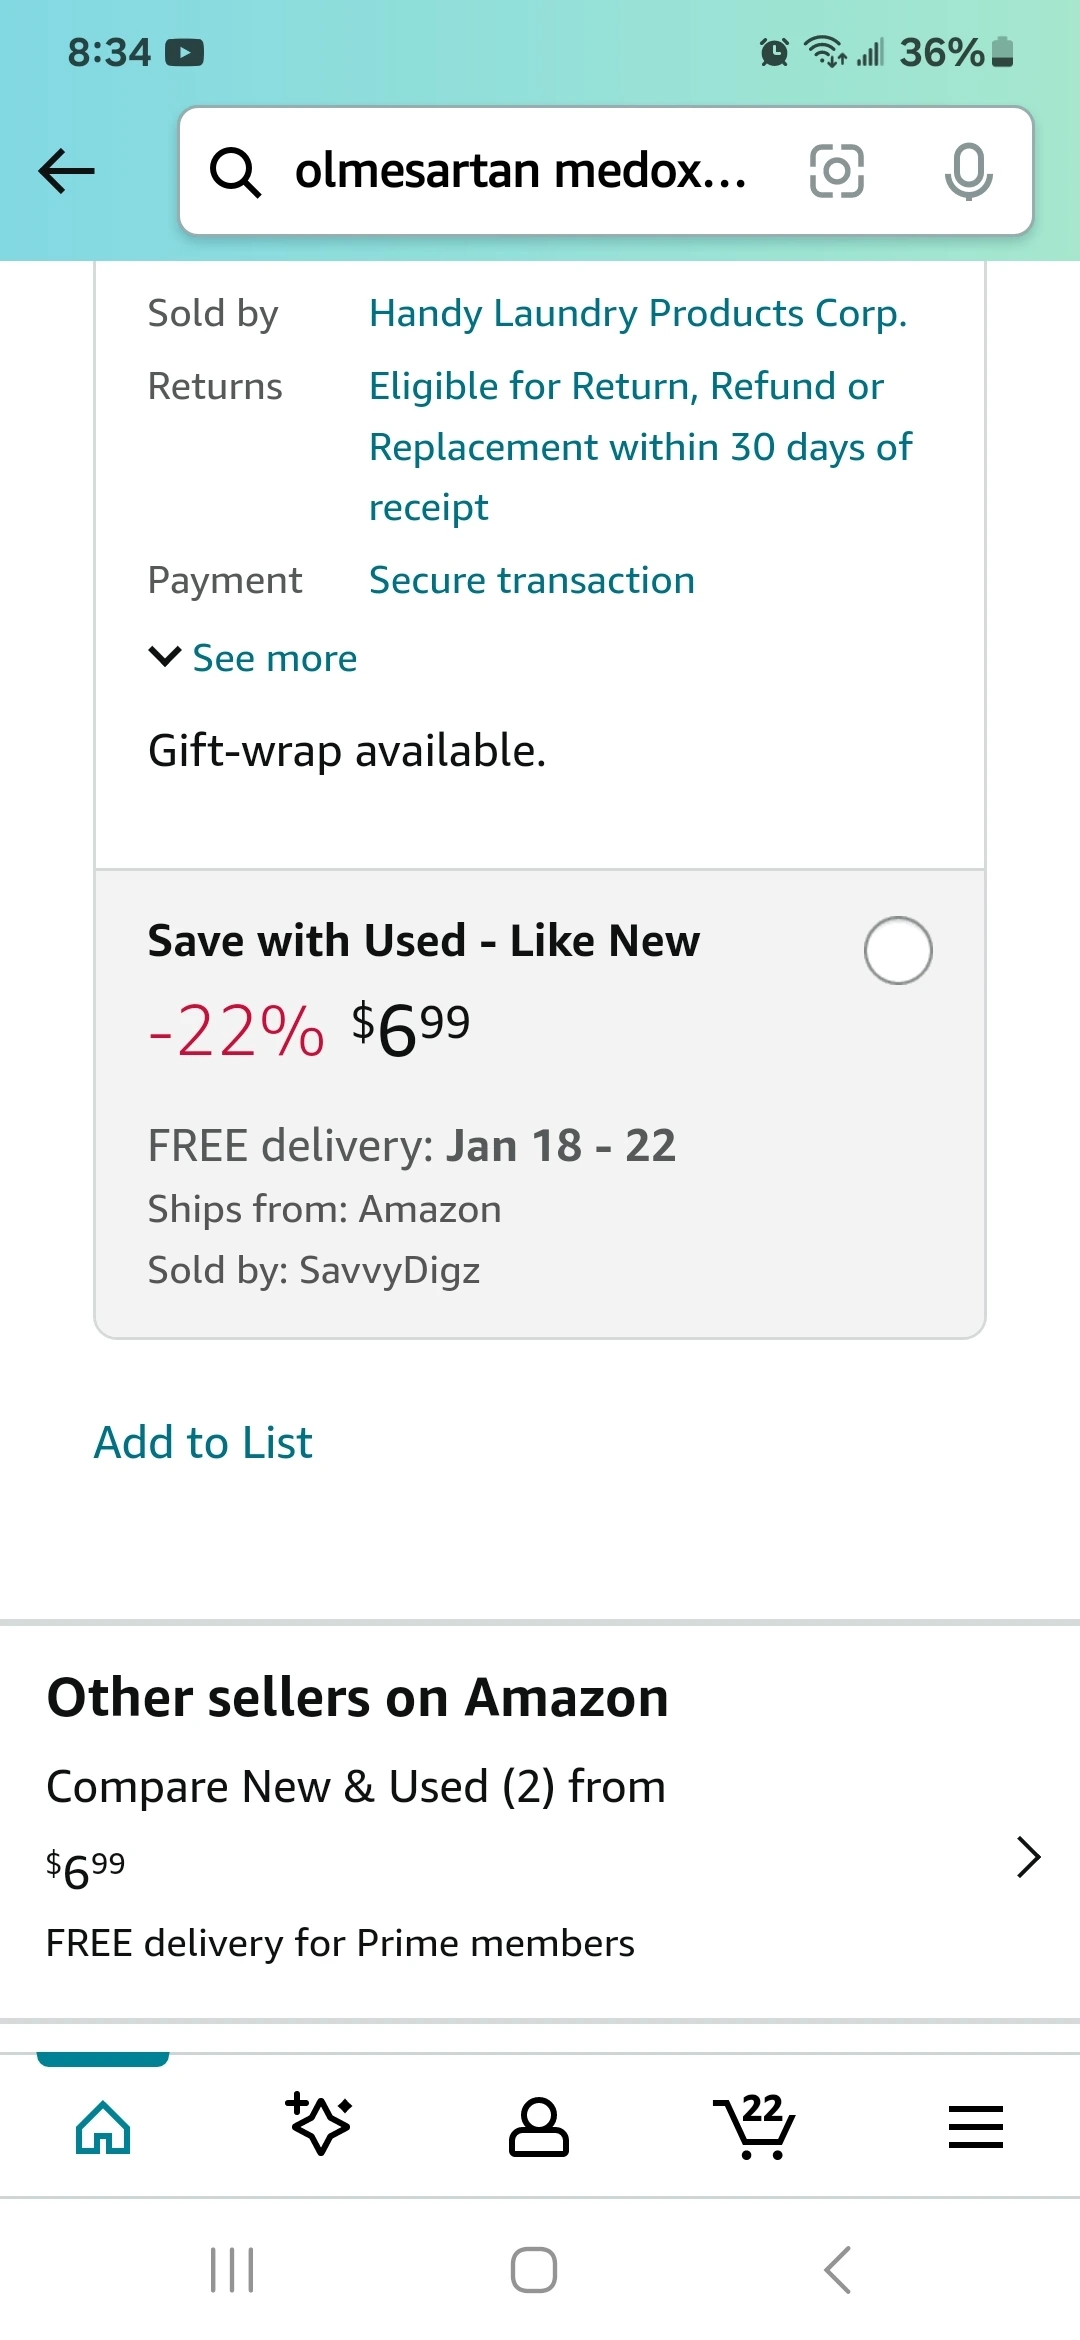Open the account profile tab
The height and width of the screenshot is (2340, 1080).
point(539,2125)
